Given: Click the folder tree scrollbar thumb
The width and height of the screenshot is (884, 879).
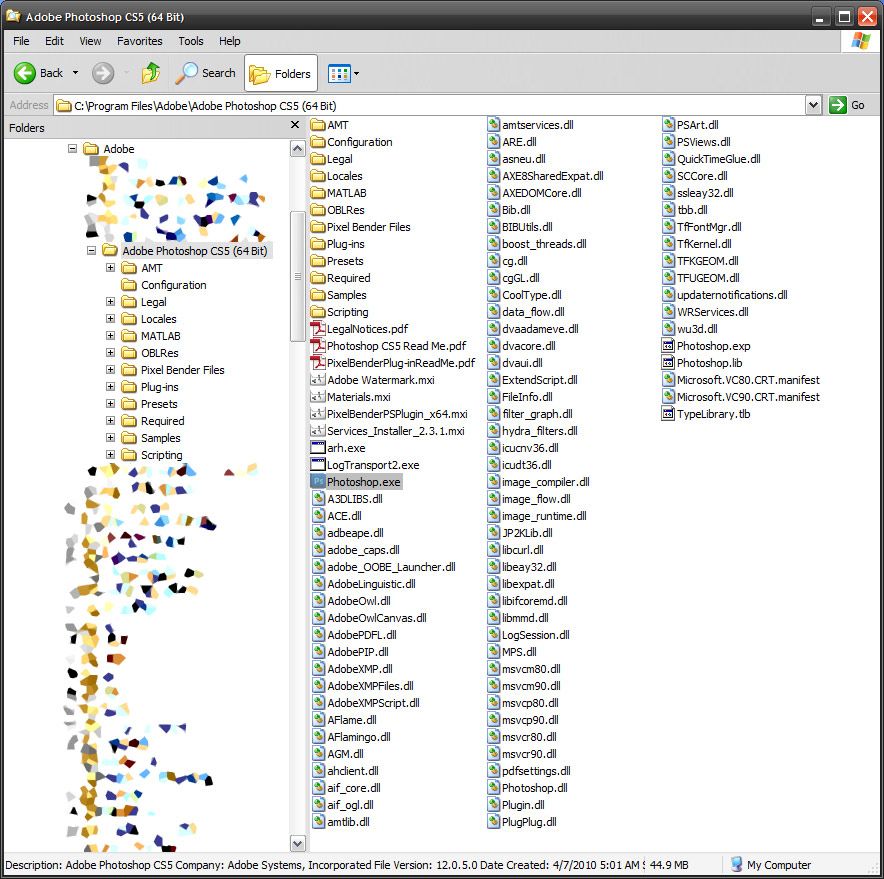Looking at the screenshot, I should (297, 276).
